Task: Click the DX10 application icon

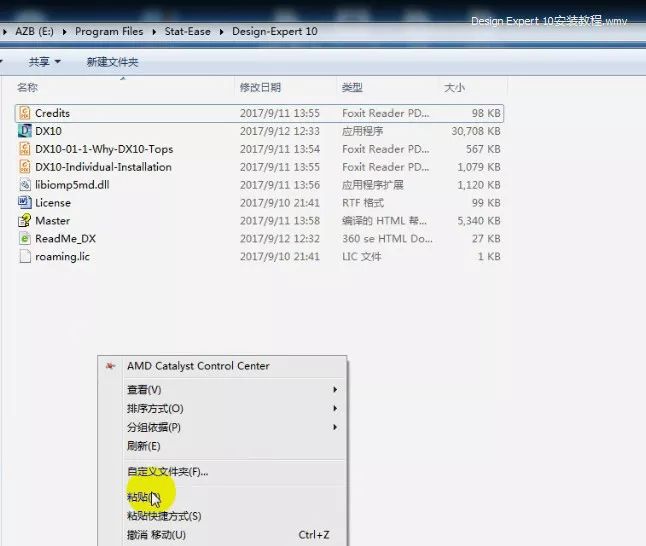Action: 25,131
